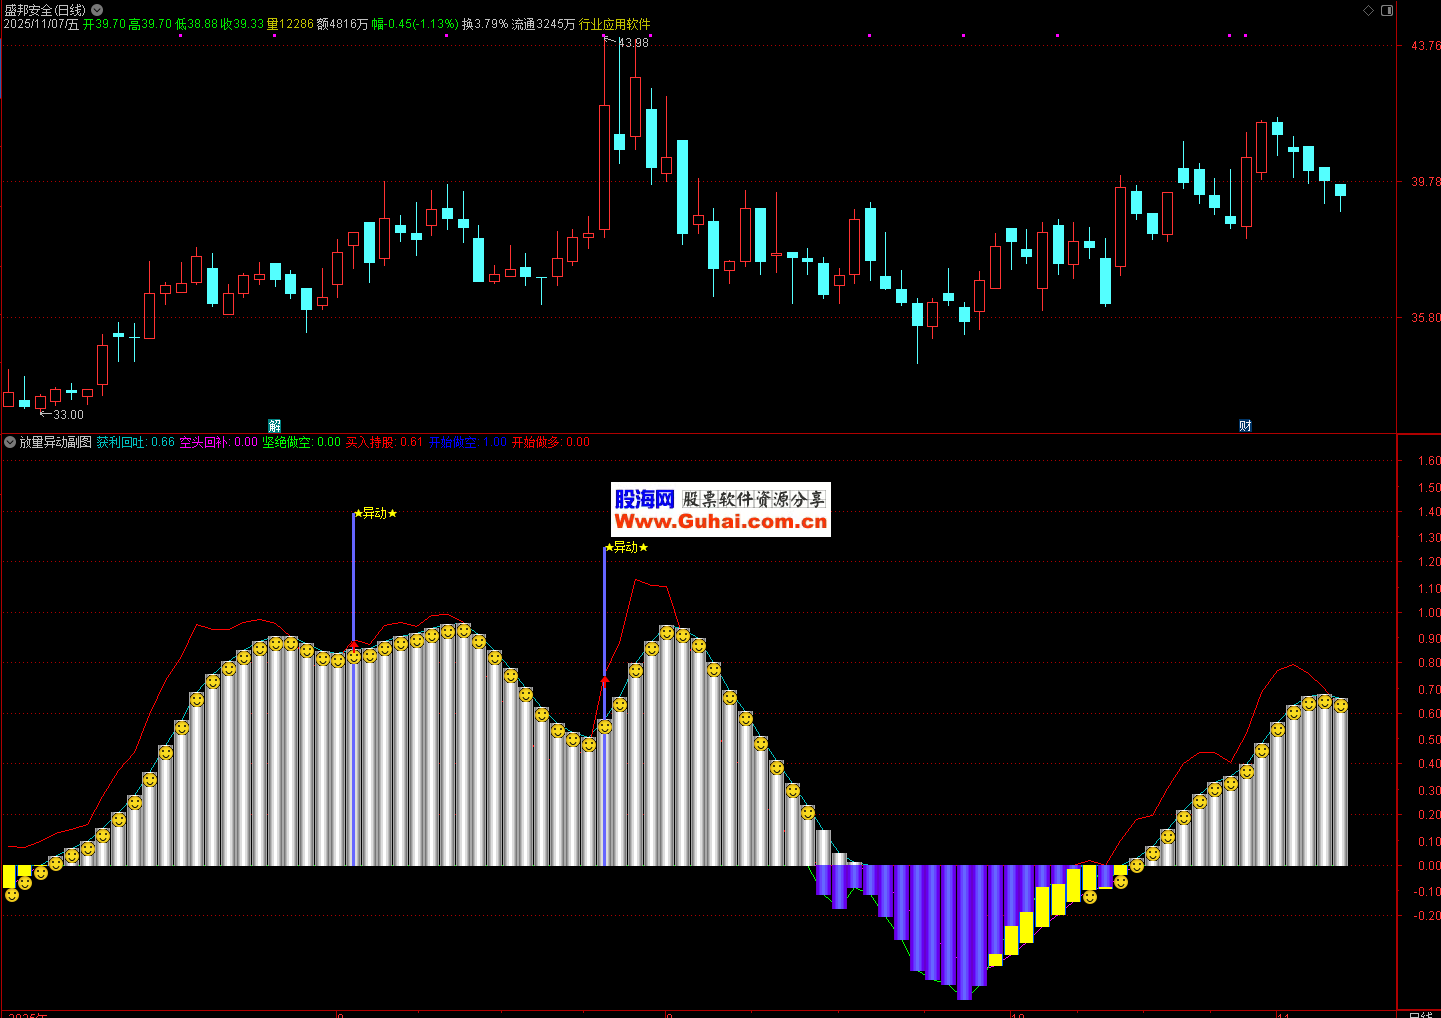Click the 33.00 low price label

pyautogui.click(x=68, y=415)
